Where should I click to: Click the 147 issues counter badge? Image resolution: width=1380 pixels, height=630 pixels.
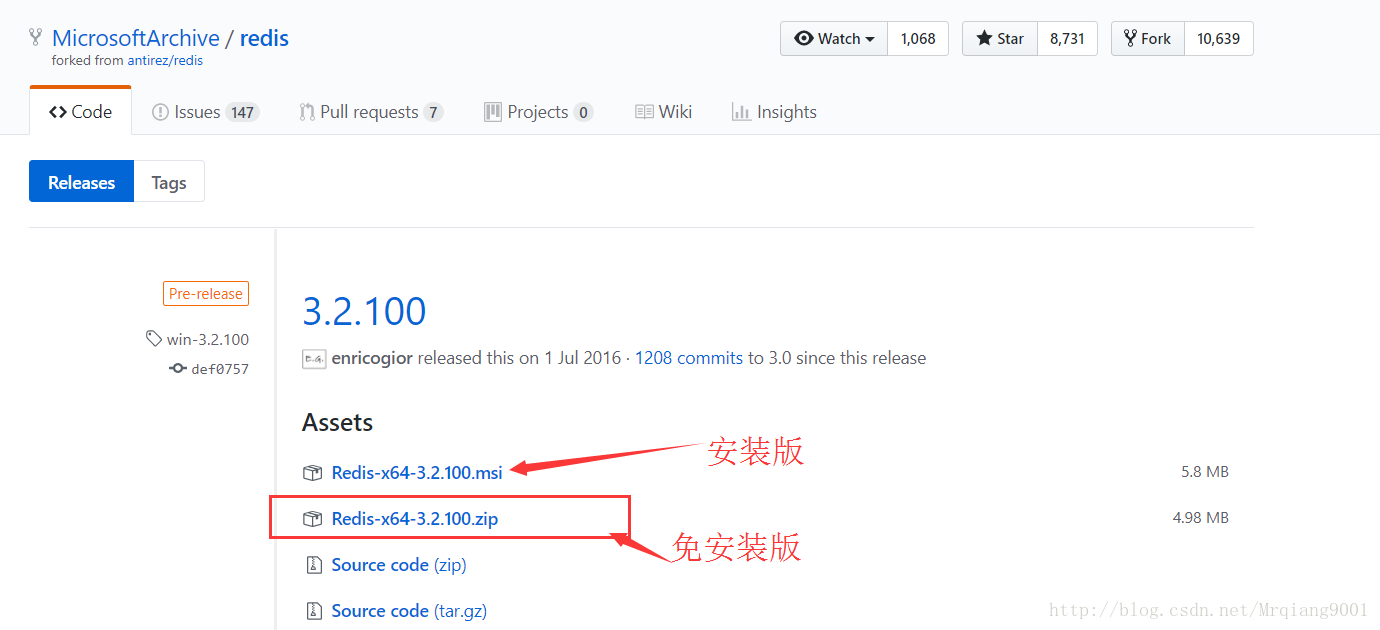tap(242, 112)
